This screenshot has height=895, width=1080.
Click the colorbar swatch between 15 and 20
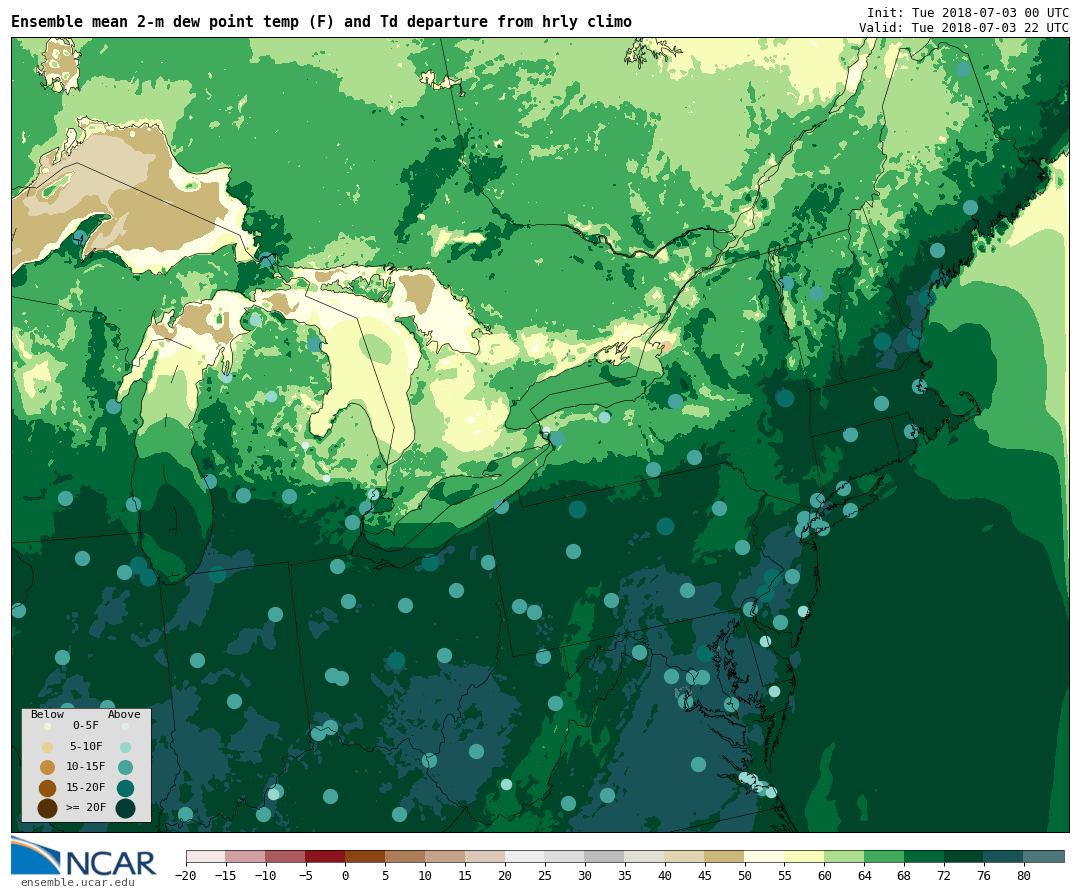[x=486, y=856]
